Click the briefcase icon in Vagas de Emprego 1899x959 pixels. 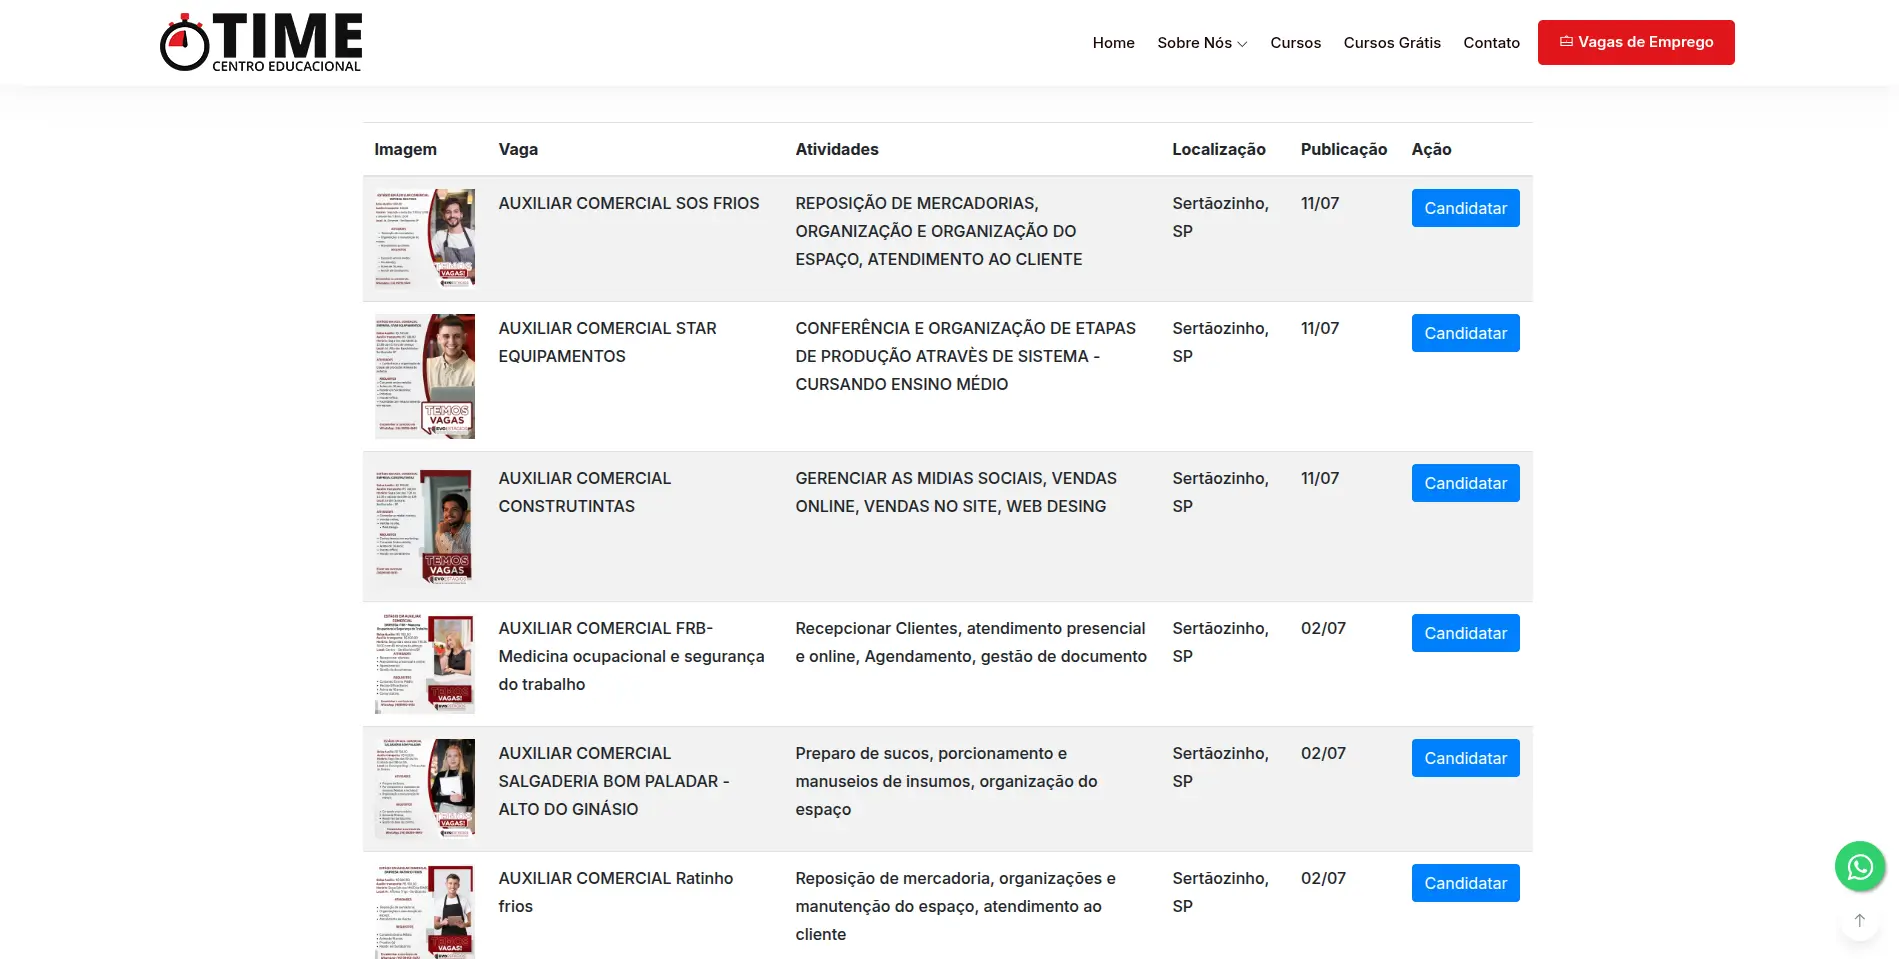[x=1565, y=41]
